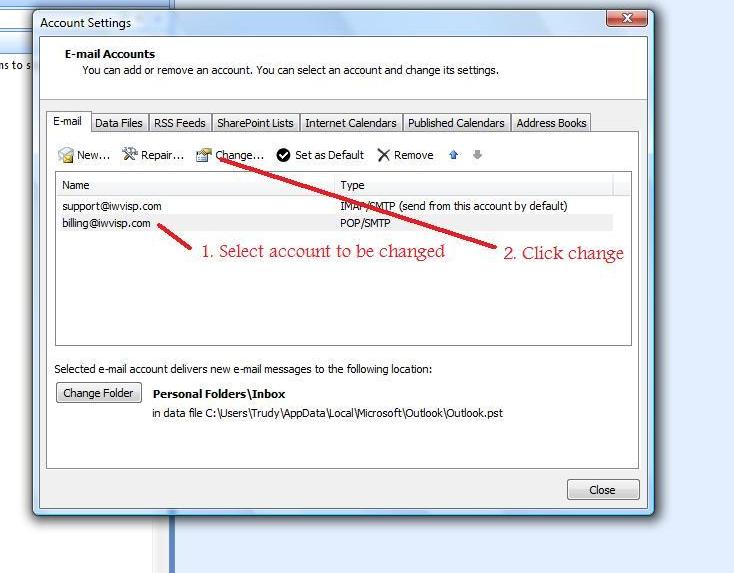Sort accounts by Name column header

click(195, 185)
